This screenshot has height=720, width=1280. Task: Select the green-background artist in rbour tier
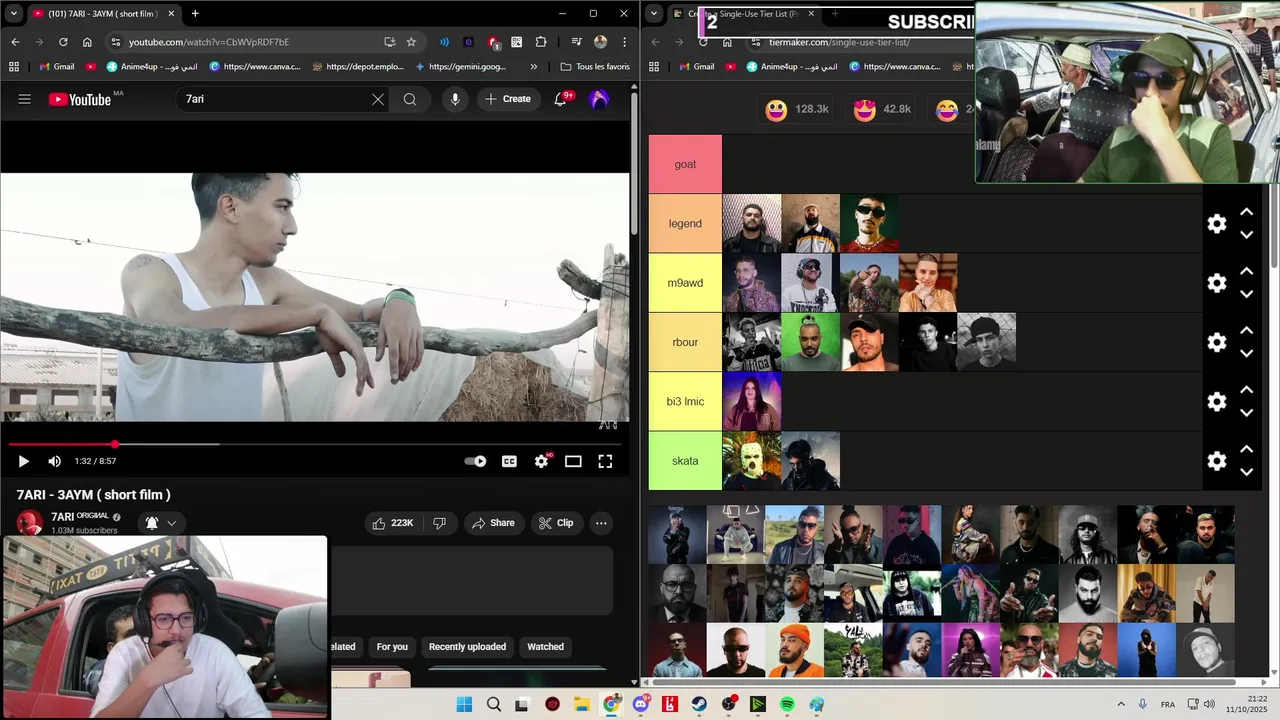coord(811,342)
